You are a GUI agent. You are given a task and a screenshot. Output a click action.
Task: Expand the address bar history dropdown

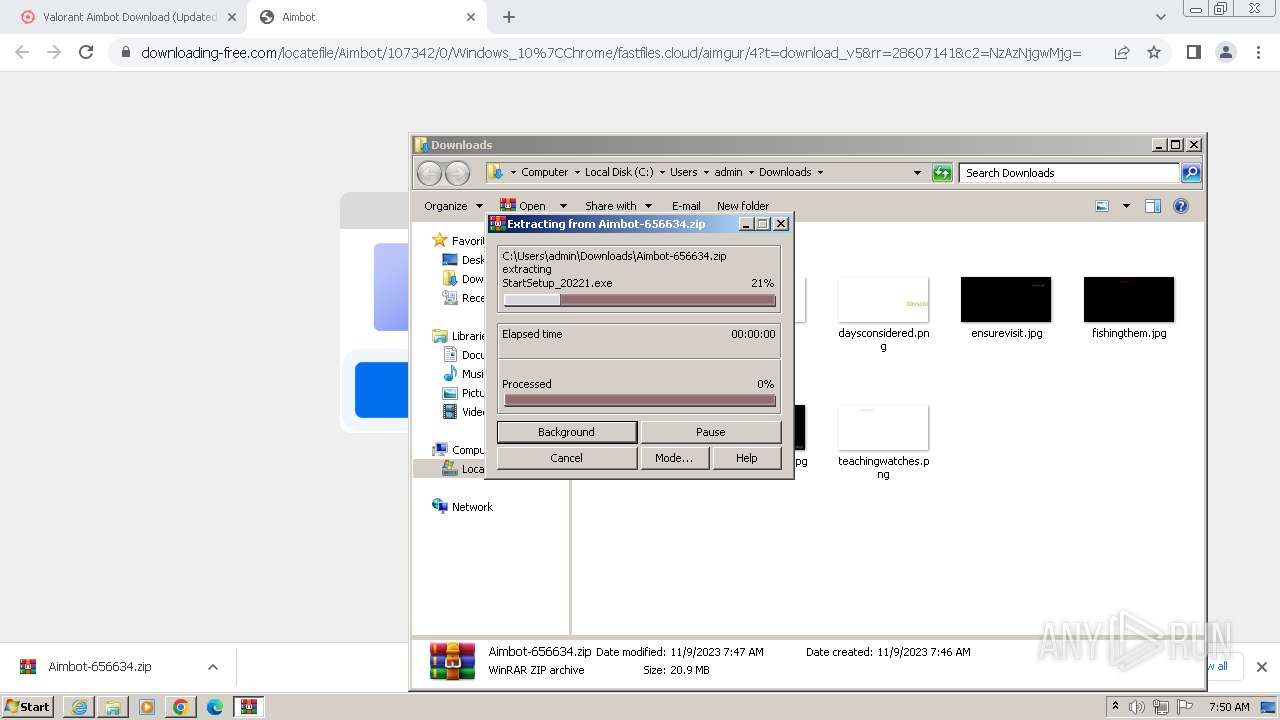tap(917, 173)
